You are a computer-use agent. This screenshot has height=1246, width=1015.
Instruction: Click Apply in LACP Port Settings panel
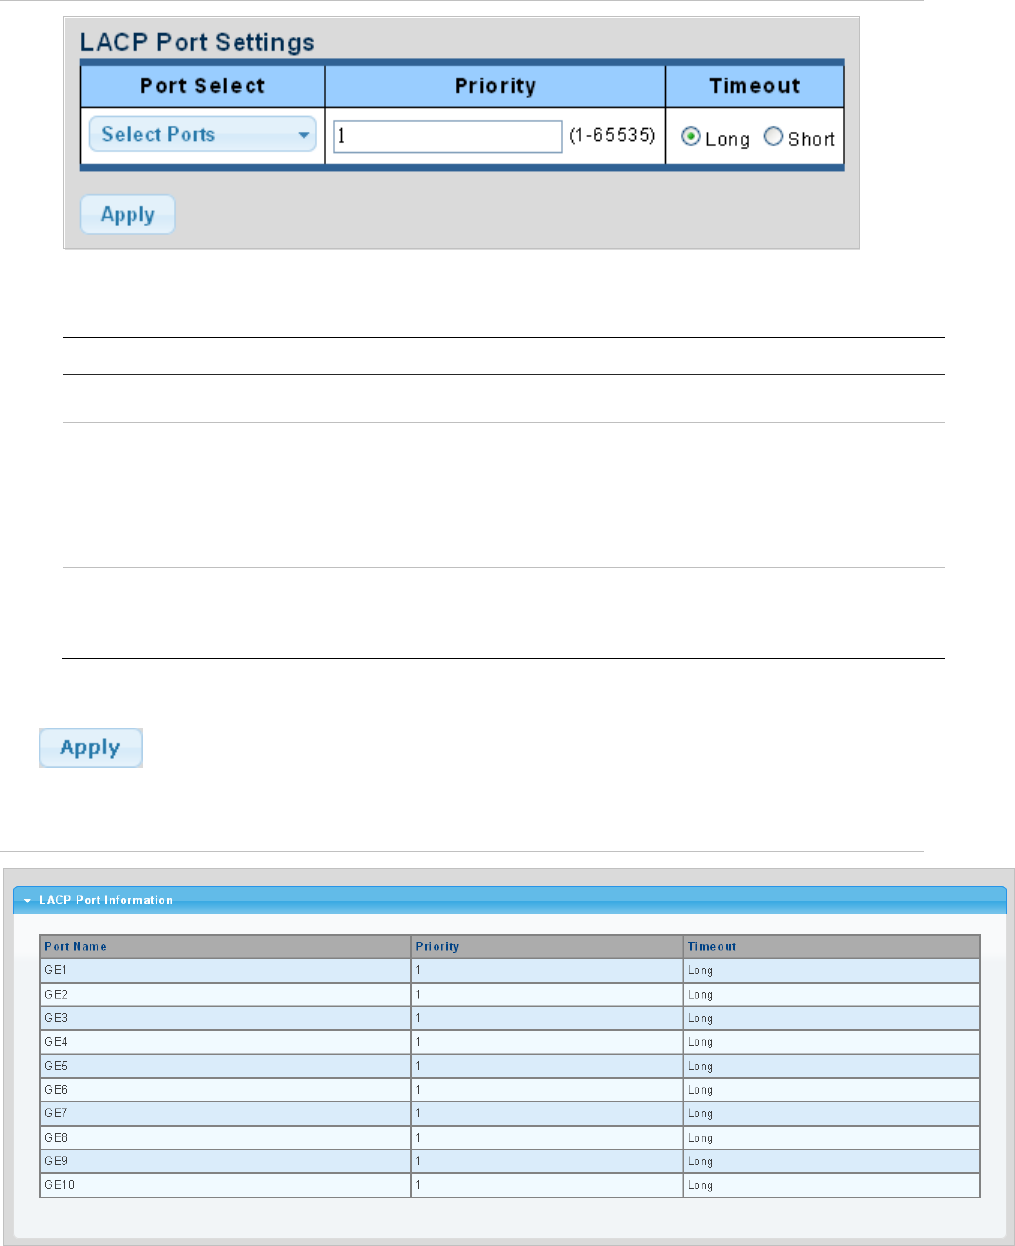click(x=127, y=215)
